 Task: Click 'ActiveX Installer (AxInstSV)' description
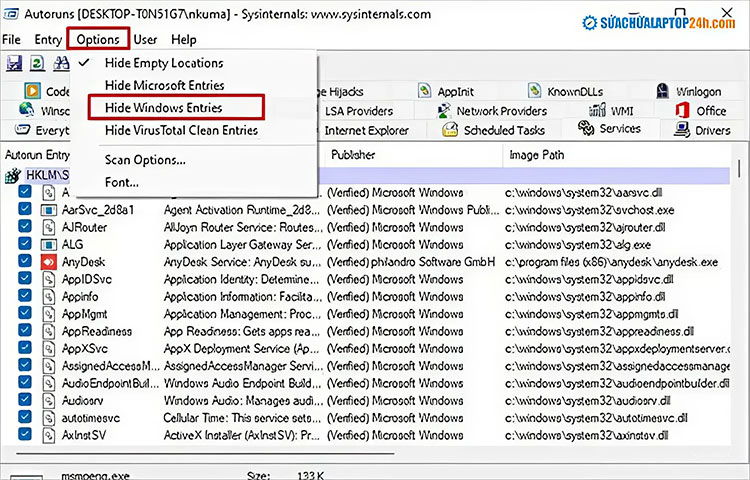pyautogui.click(x=242, y=436)
